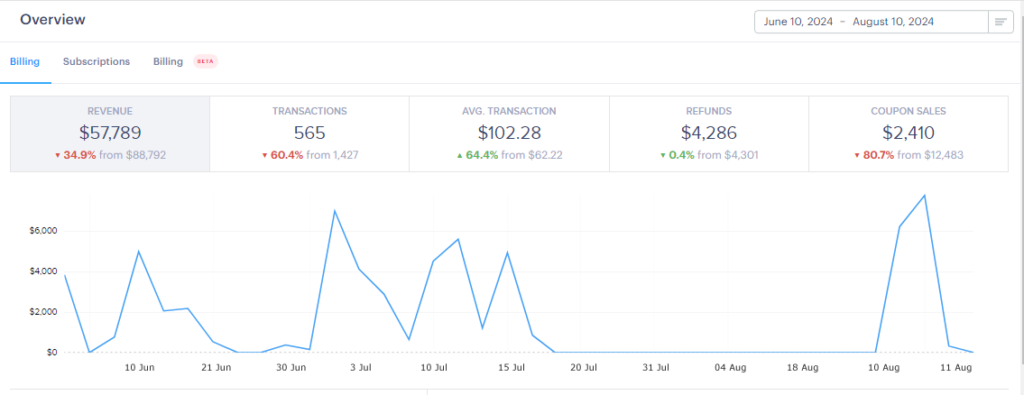Click the Overview page heading
Screen dimensions: 1024x395
click(x=52, y=20)
